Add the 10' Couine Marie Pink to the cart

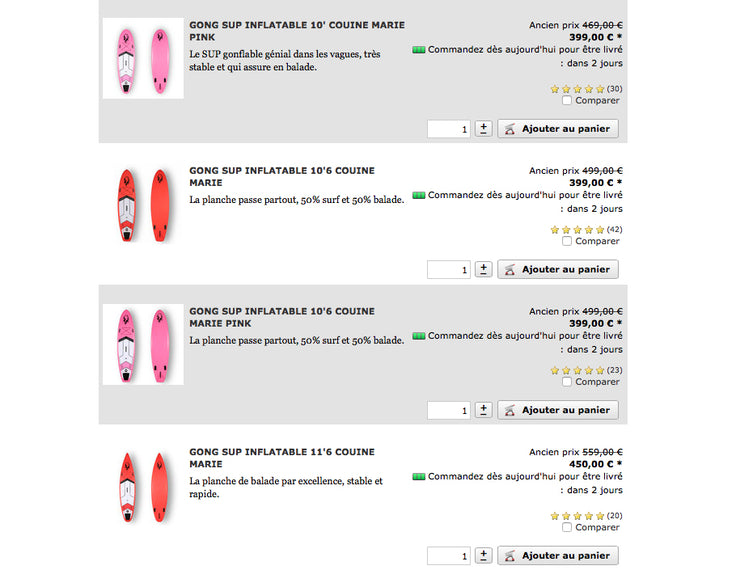click(558, 128)
